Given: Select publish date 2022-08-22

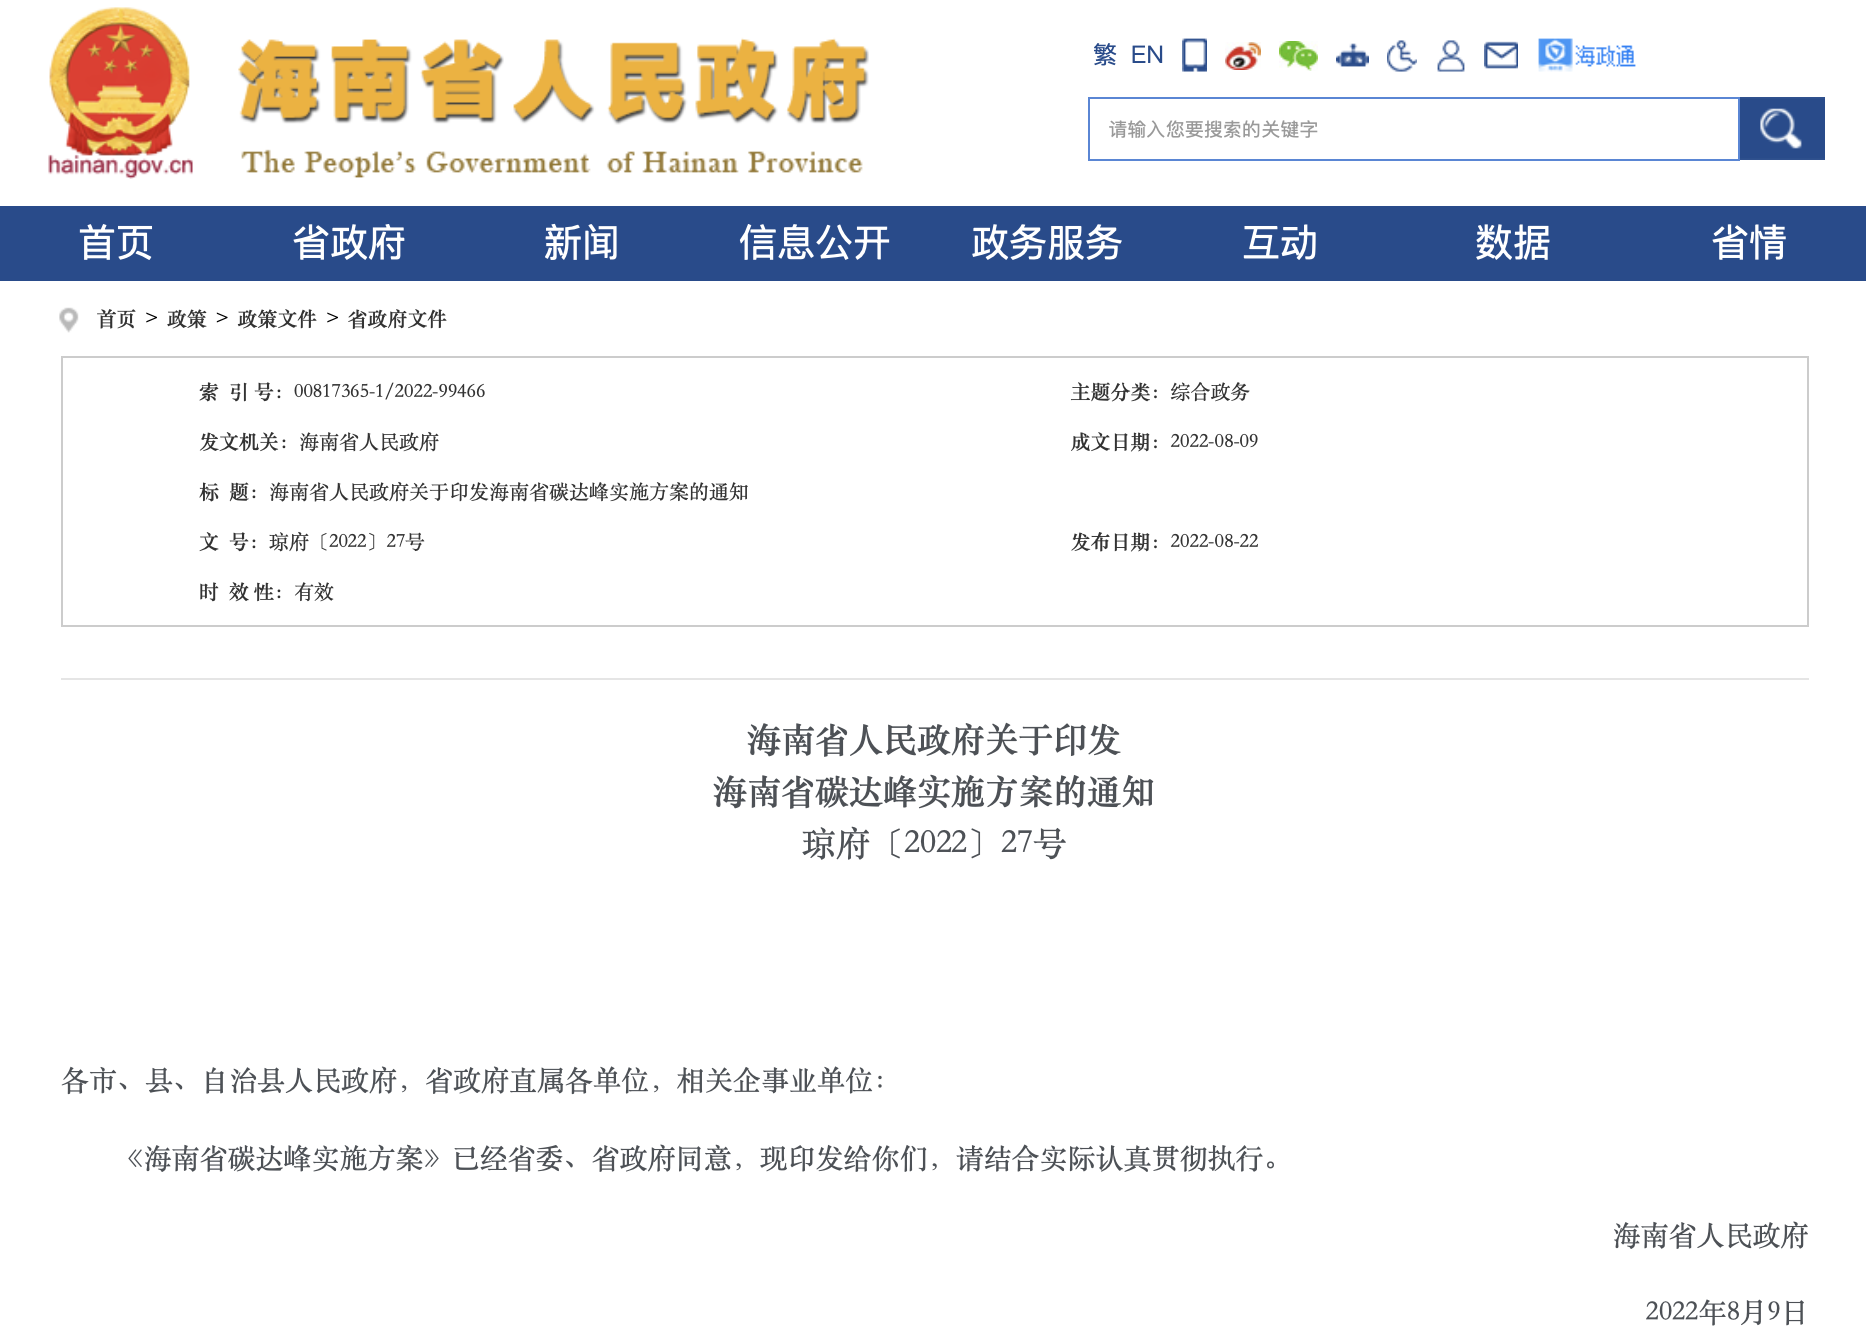Looking at the screenshot, I should [x=1214, y=541].
